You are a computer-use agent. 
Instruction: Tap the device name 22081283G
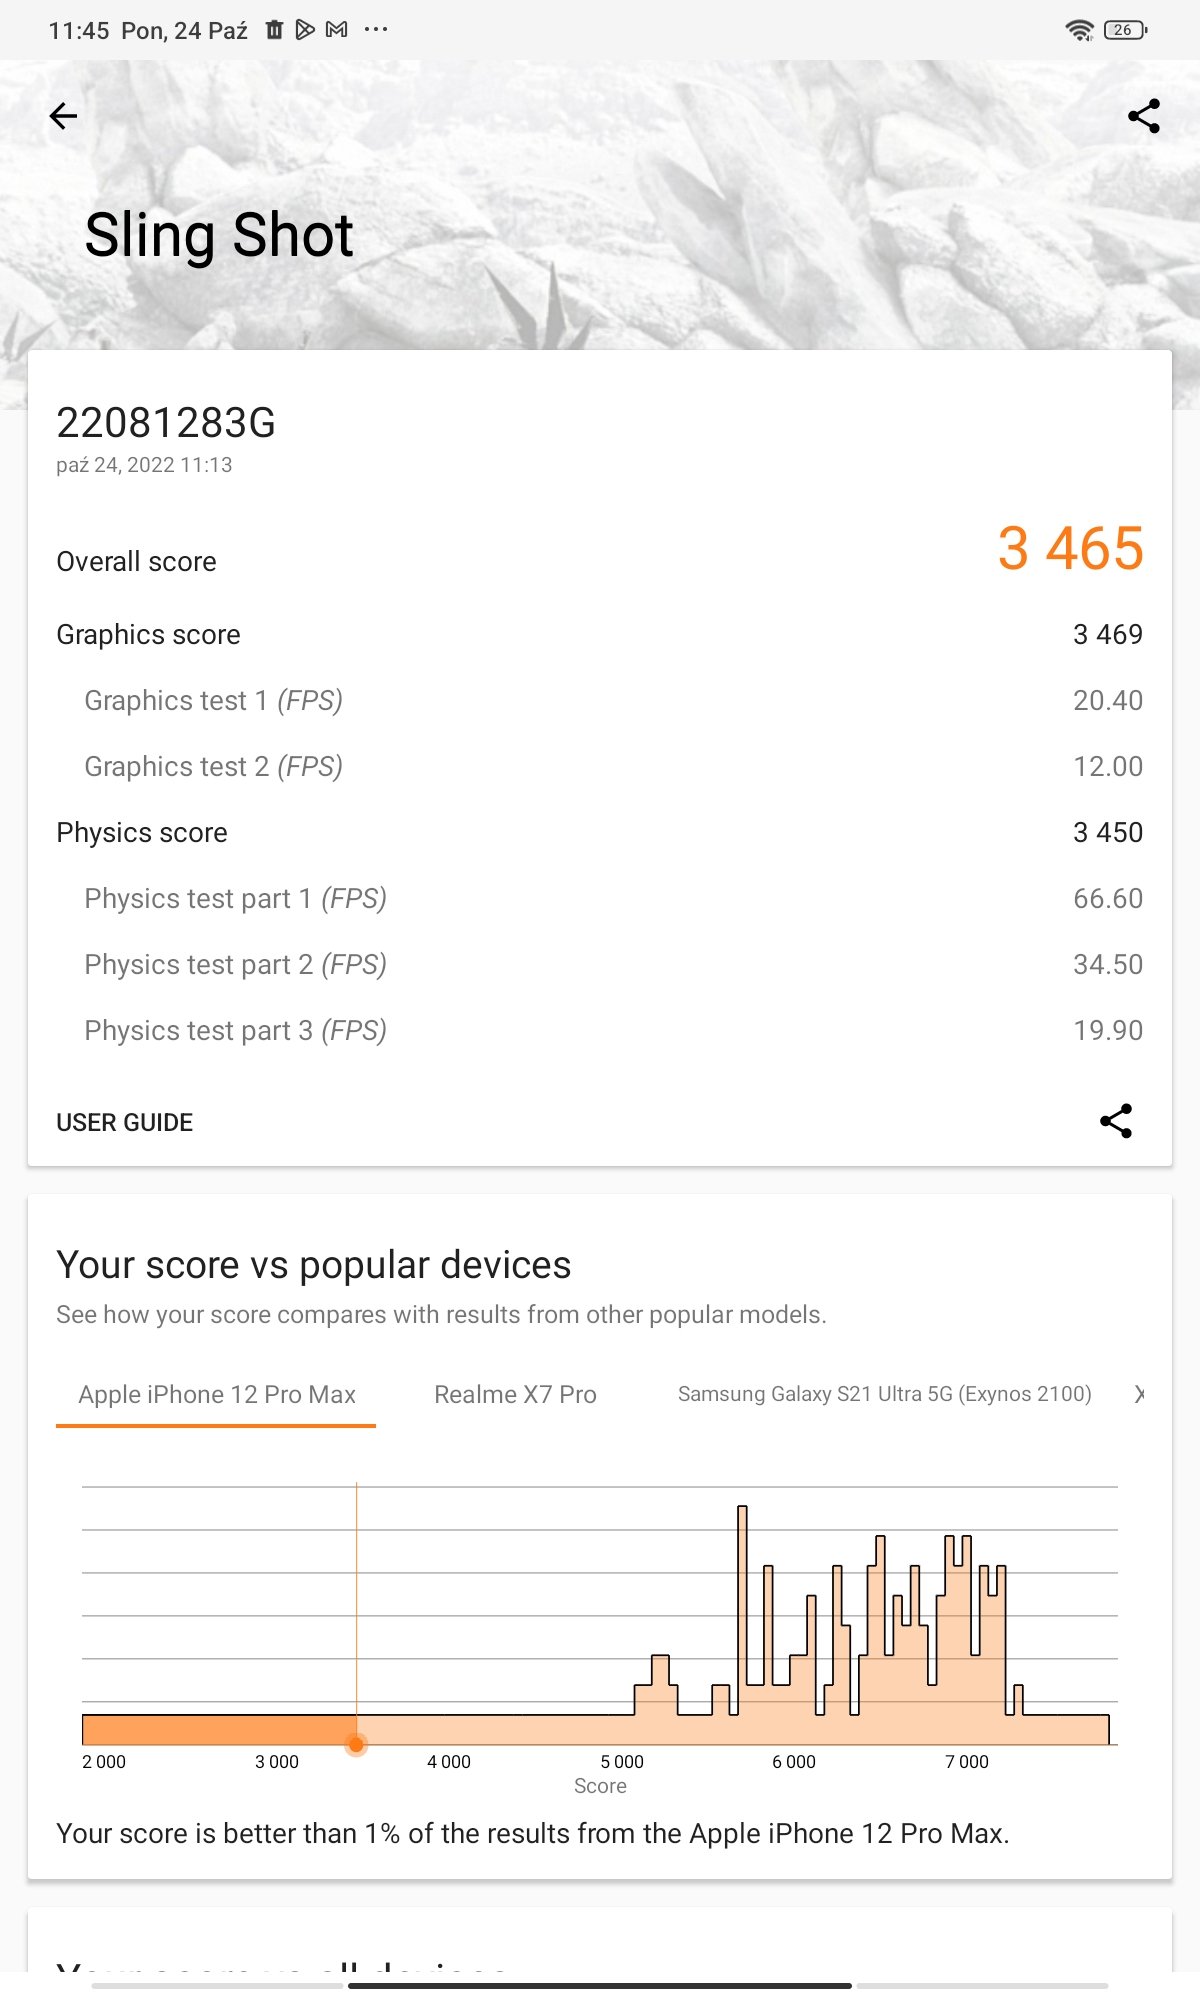166,423
